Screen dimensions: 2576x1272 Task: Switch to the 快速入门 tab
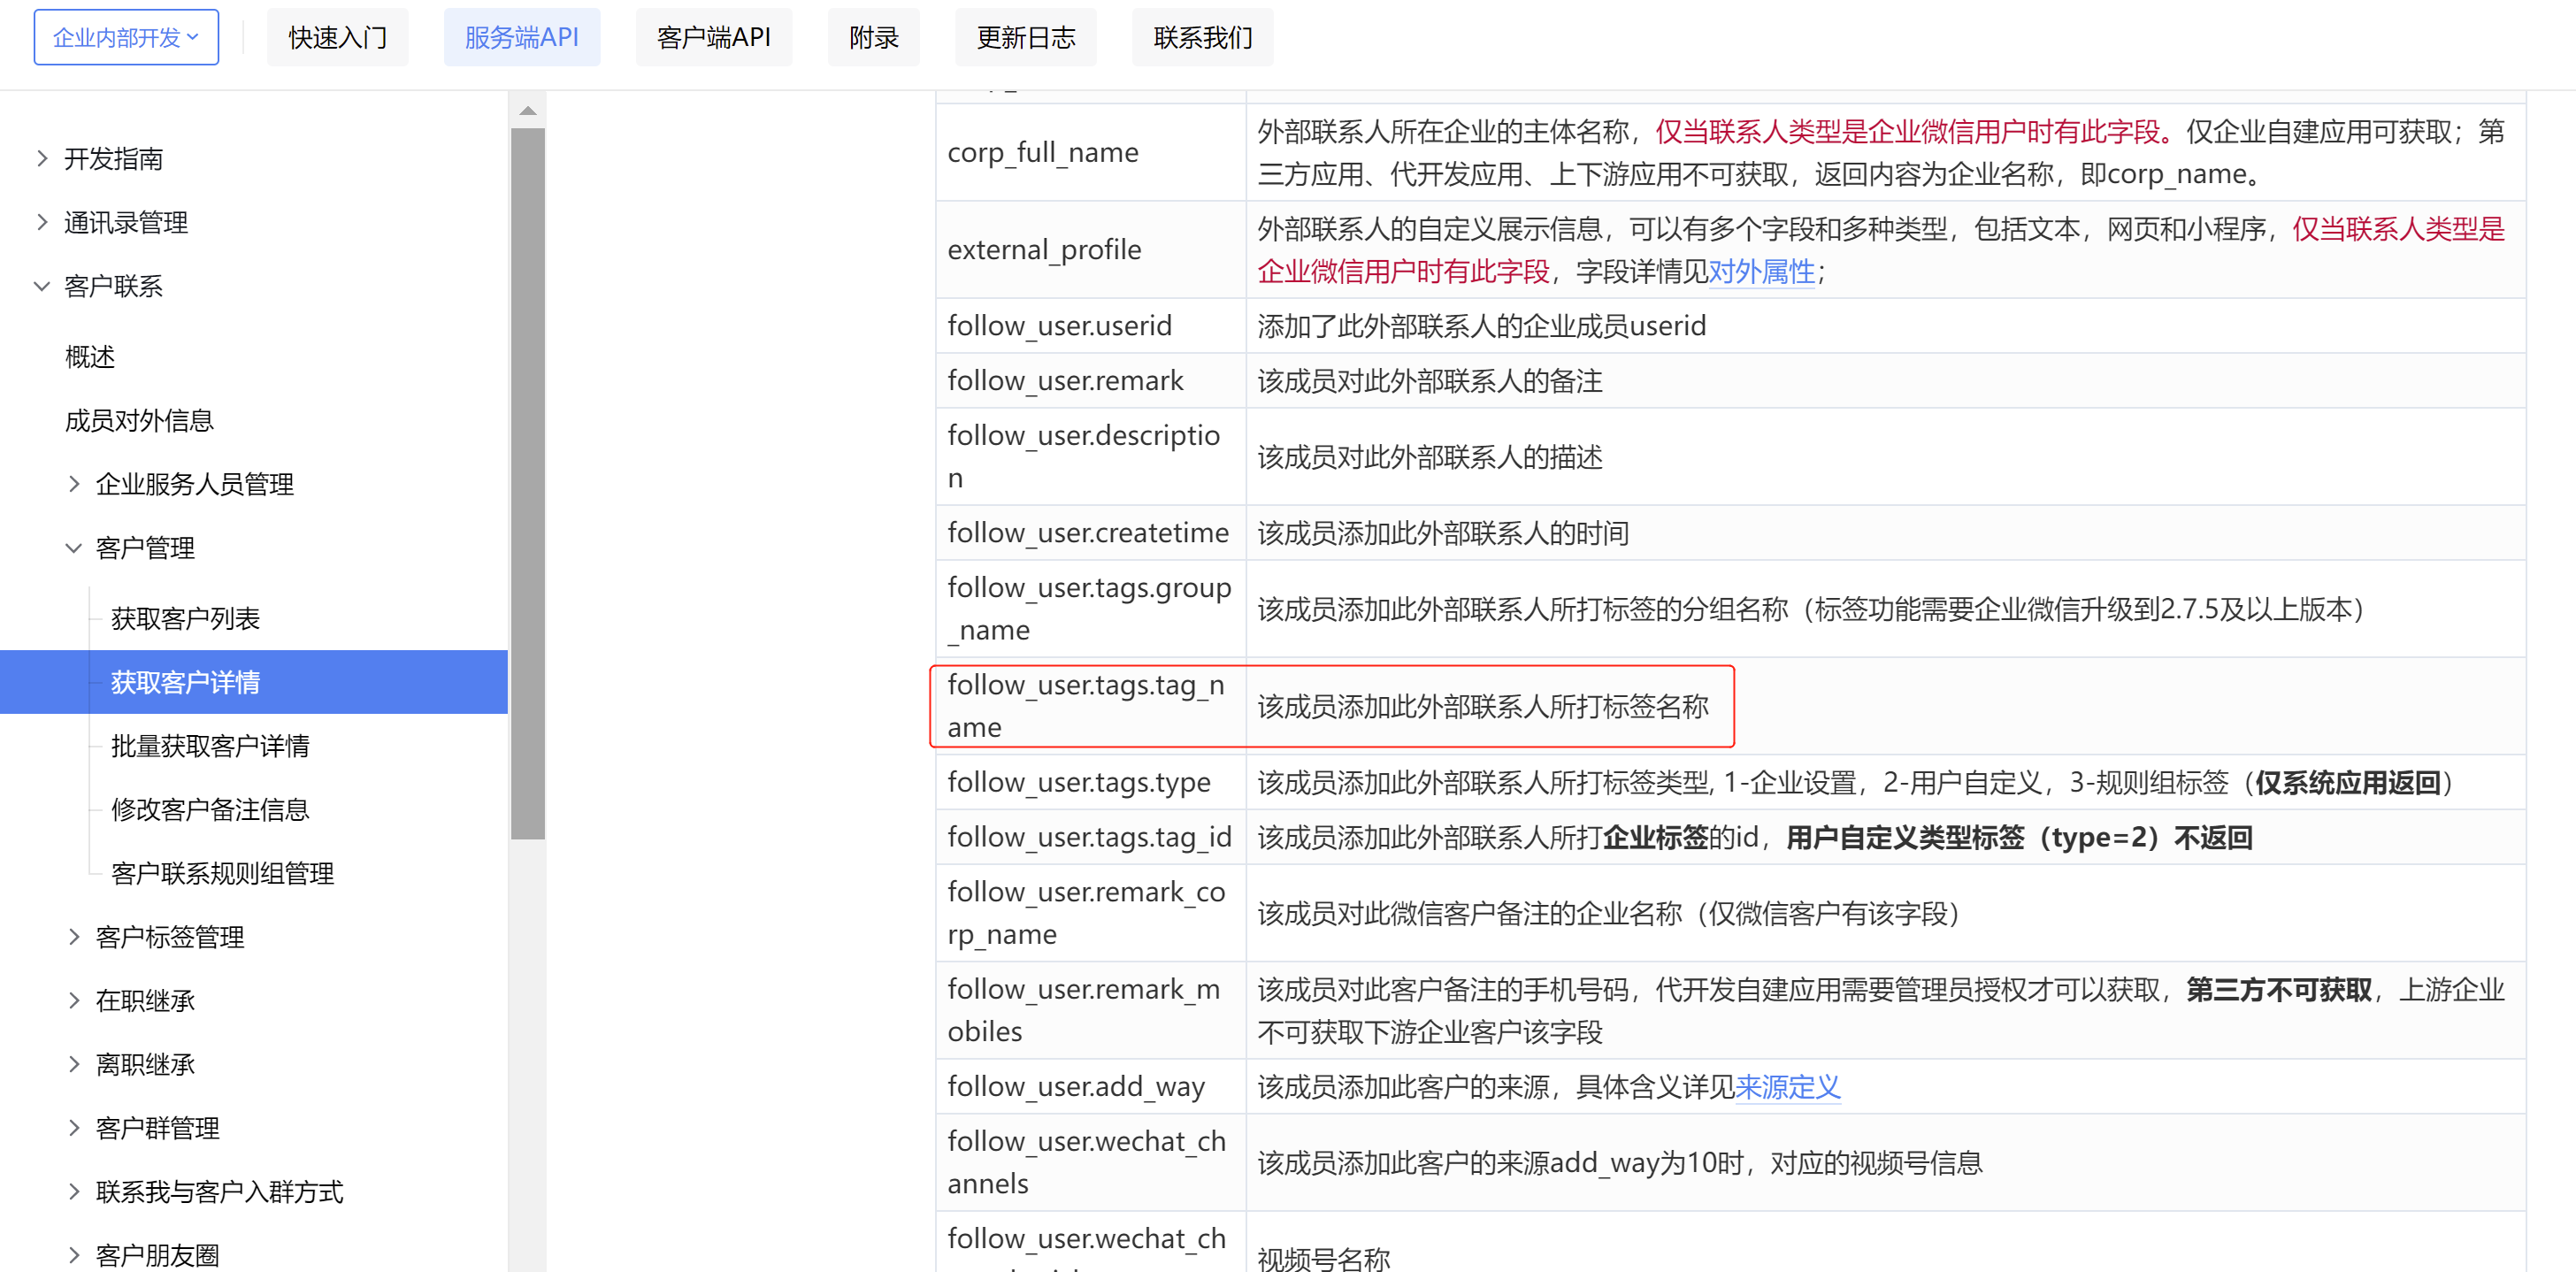coord(337,38)
